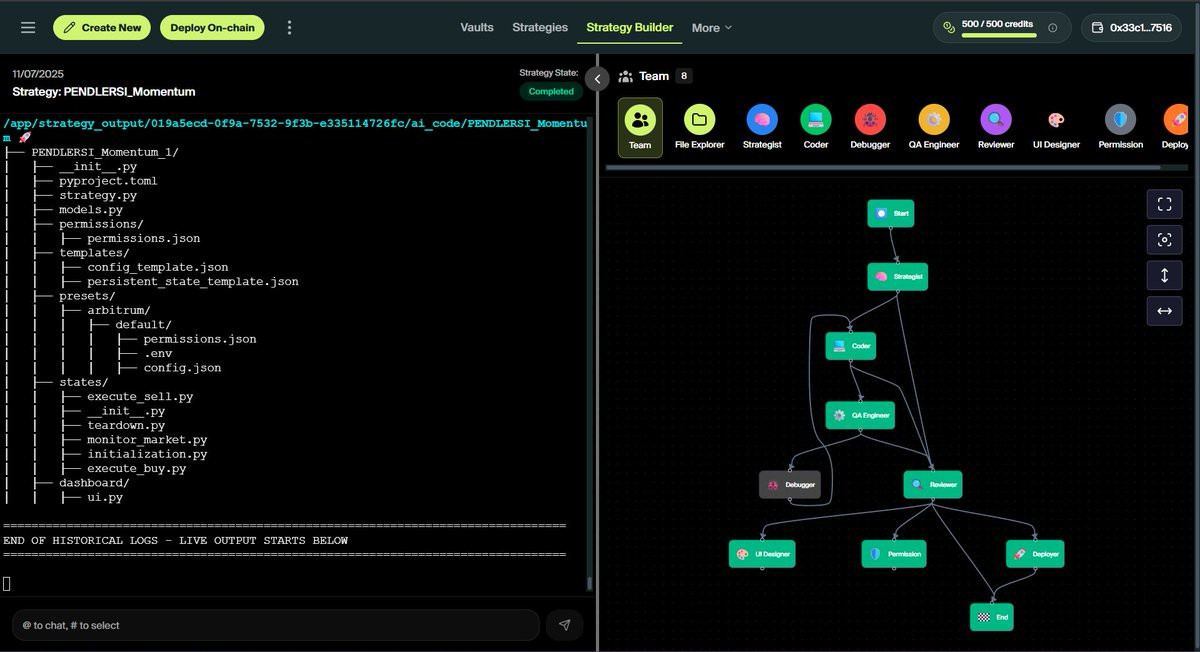Switch to the Vaults tab
Viewport: 1200px width, 652px height.
(x=477, y=27)
